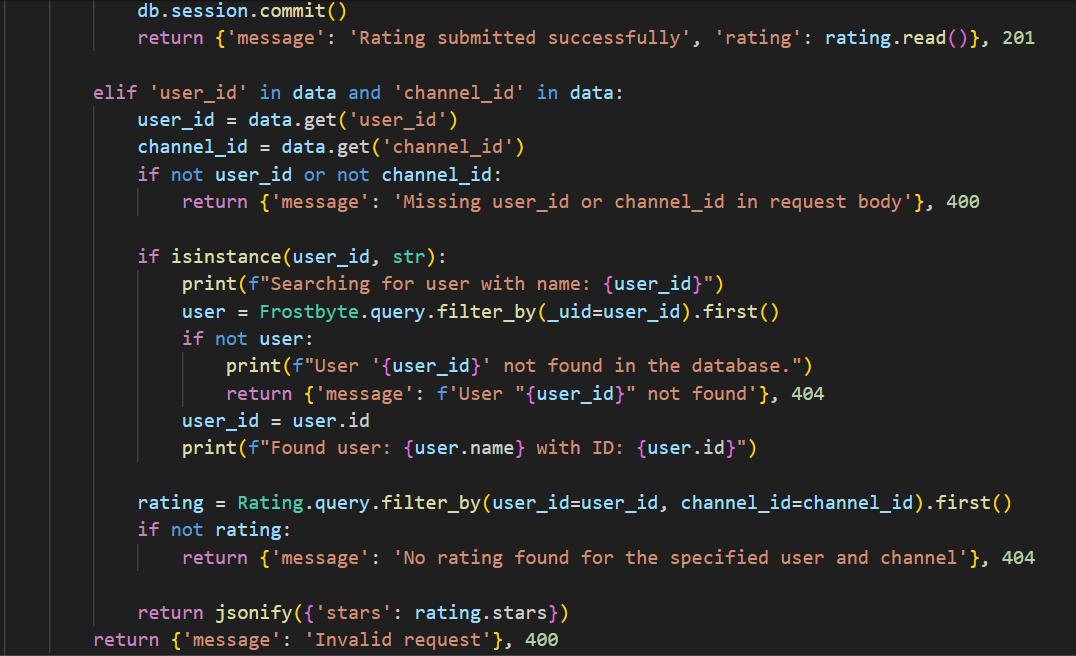Click 'Rating' class in query line

(x=270, y=503)
